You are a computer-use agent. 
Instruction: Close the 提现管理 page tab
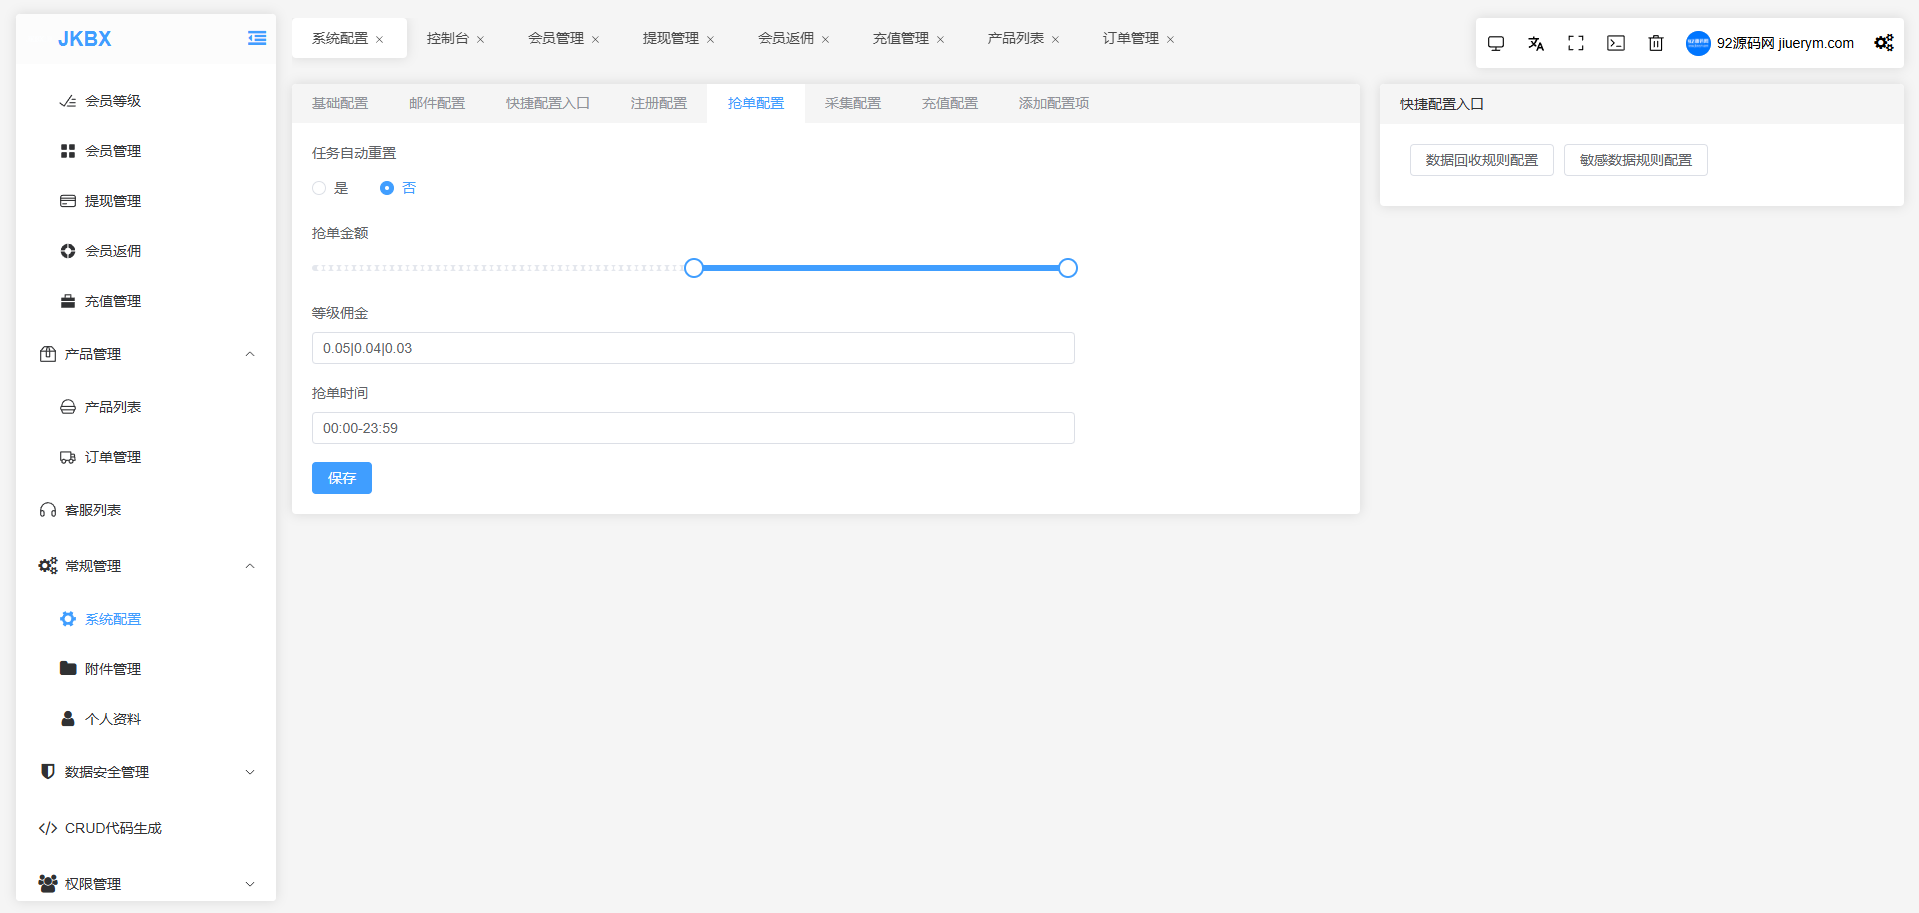click(x=711, y=39)
